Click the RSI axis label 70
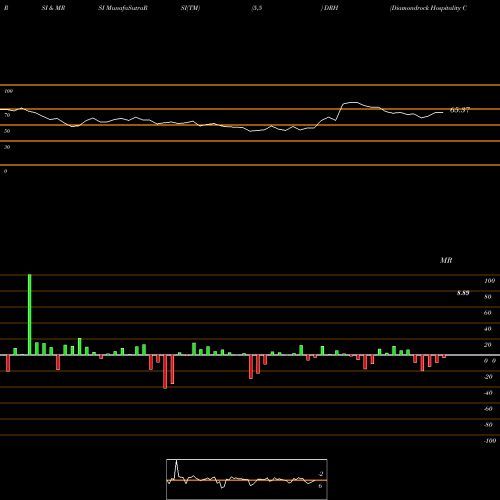 coord(7,115)
